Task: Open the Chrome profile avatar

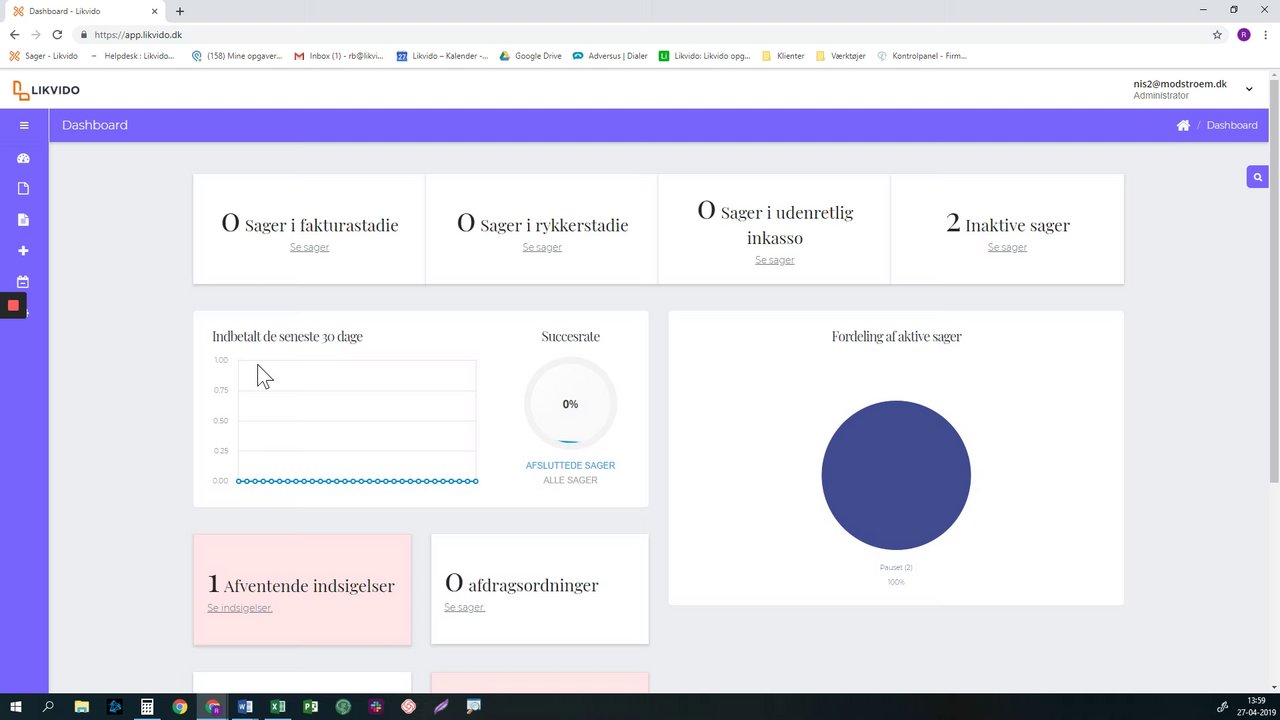Action: pyautogui.click(x=1244, y=34)
